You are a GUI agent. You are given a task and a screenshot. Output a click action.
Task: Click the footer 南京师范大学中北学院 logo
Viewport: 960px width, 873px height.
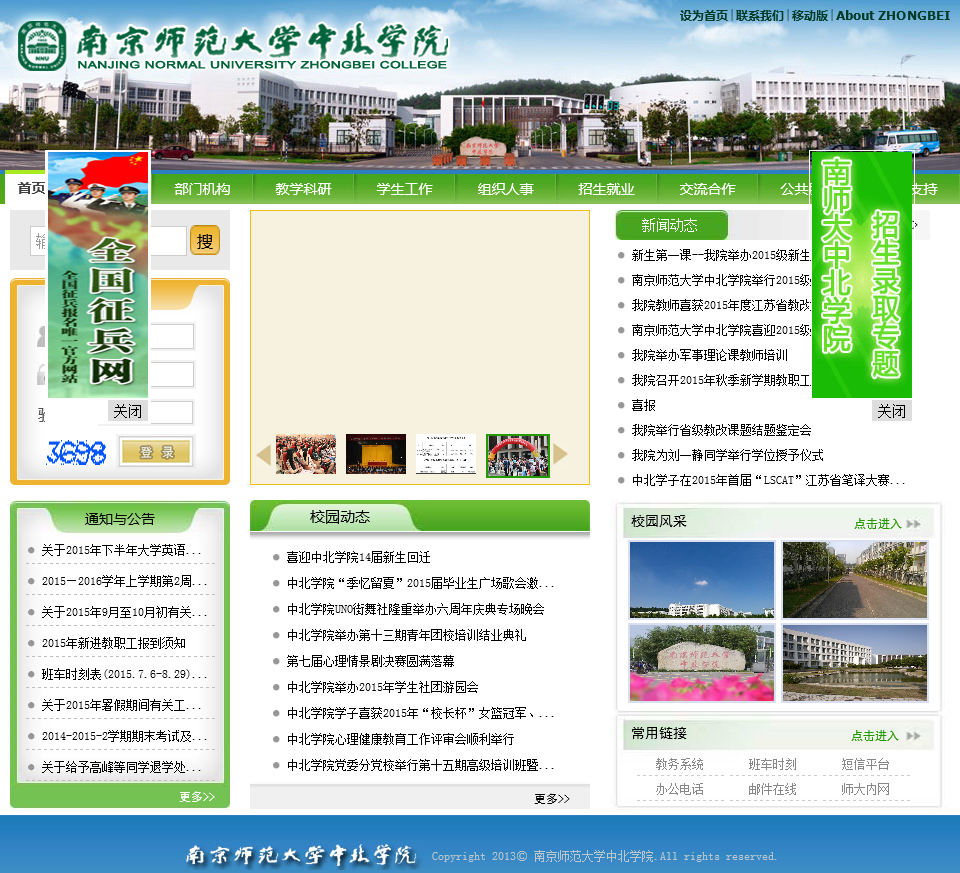[x=301, y=855]
